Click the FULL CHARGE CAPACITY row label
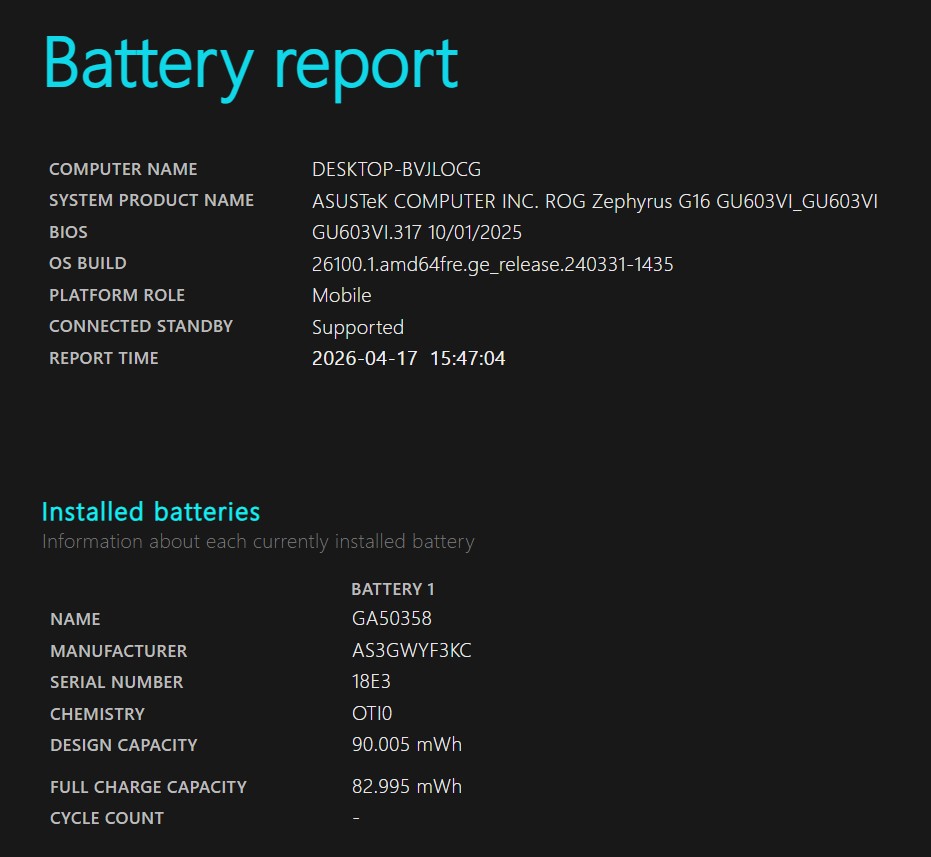931x857 pixels. 148,787
